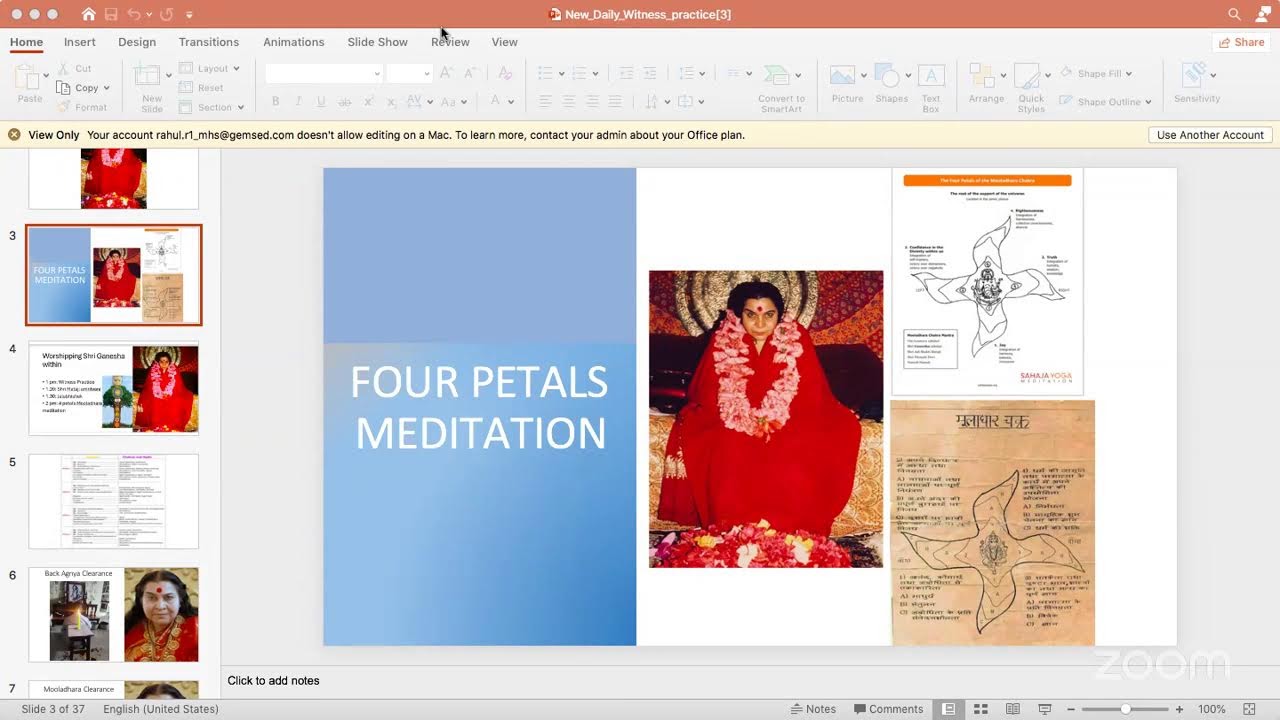This screenshot has width=1280, height=720.
Task: Switch to Normal view in status bar
Action: 948,709
